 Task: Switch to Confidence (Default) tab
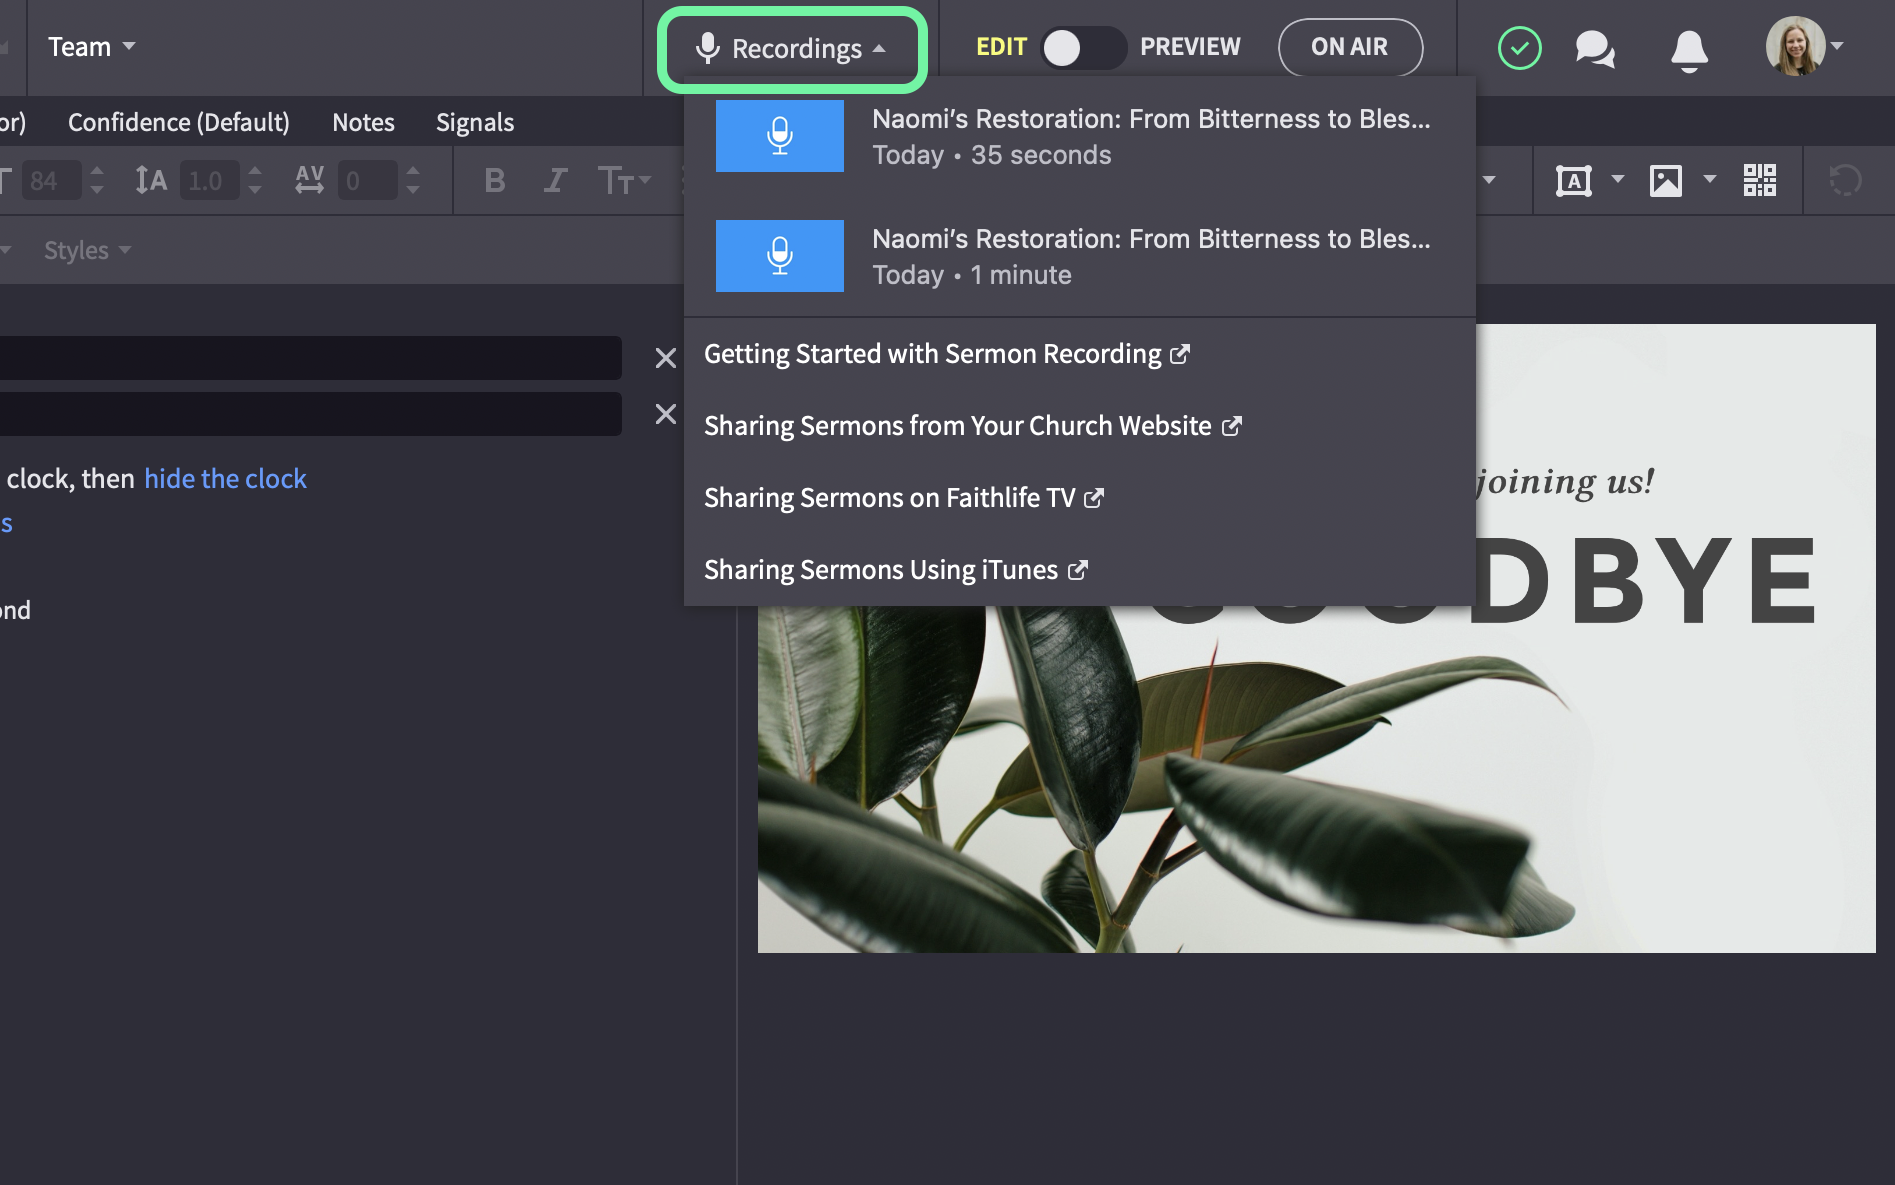click(179, 122)
